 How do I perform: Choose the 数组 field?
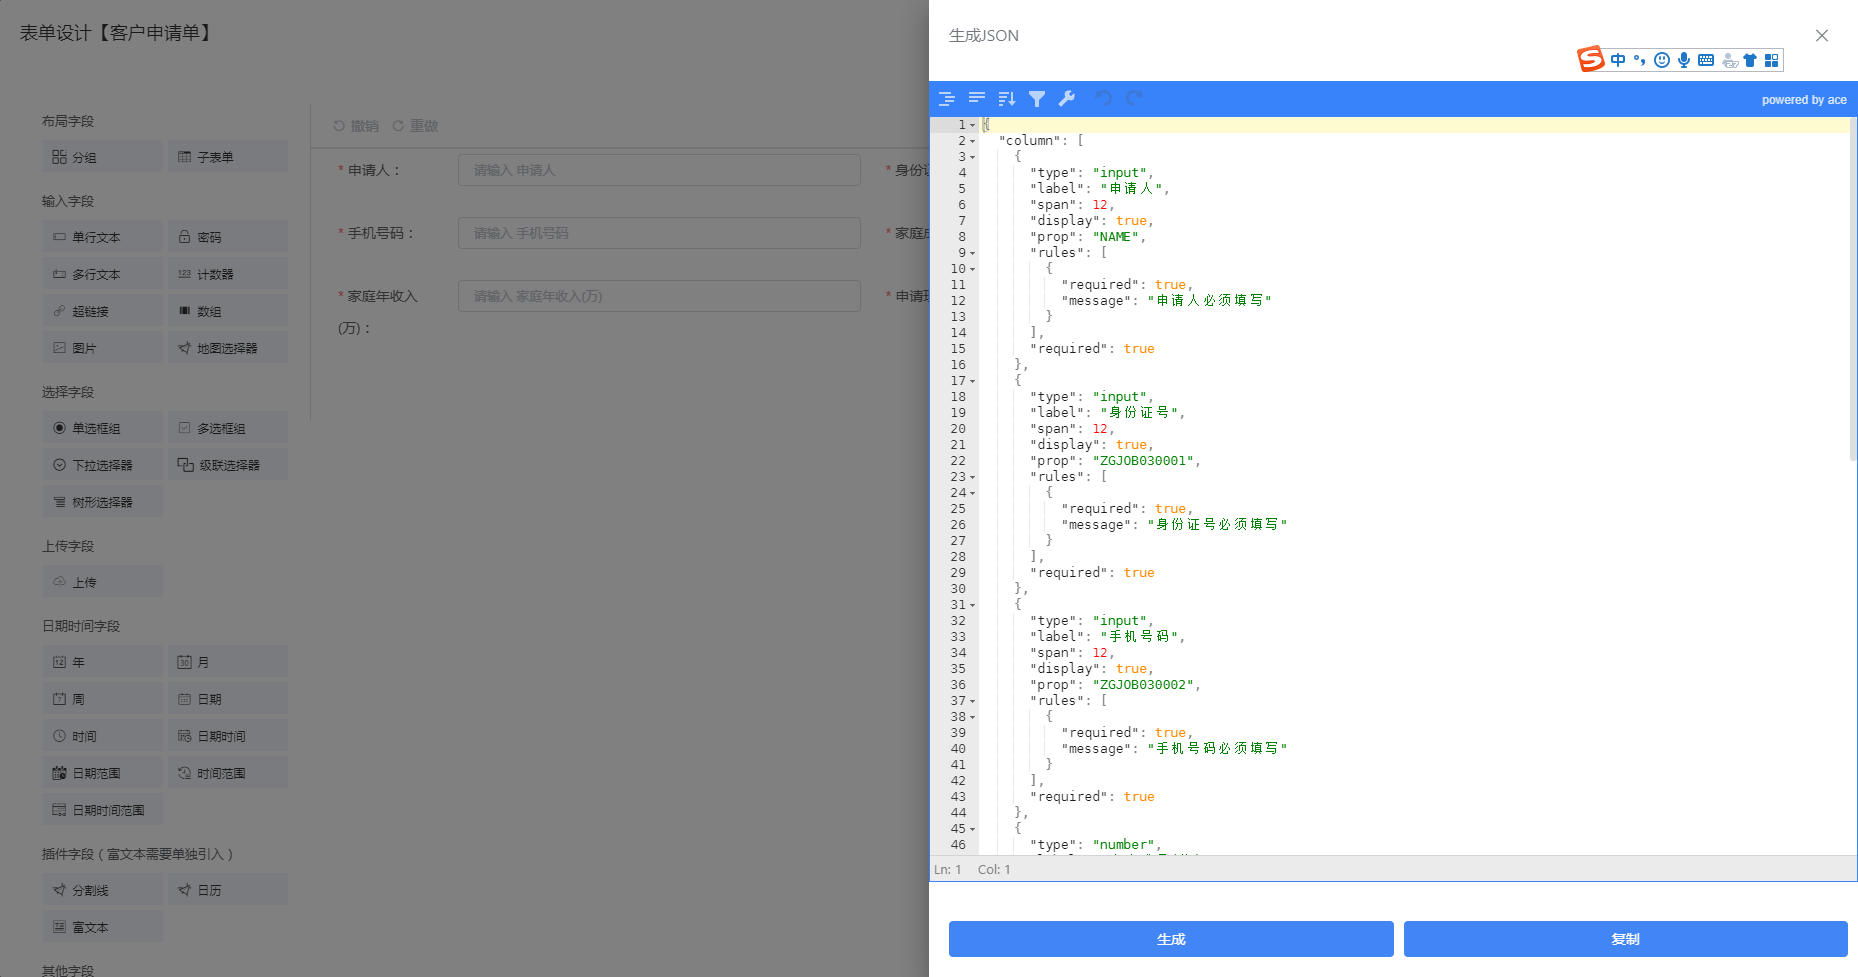click(x=227, y=311)
